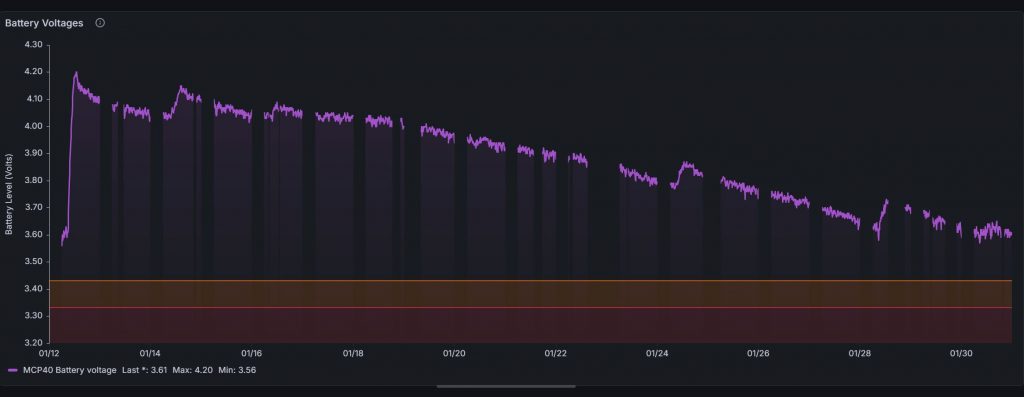
Task: Click the 3.20 y-axis tick label
Action: coord(33,343)
